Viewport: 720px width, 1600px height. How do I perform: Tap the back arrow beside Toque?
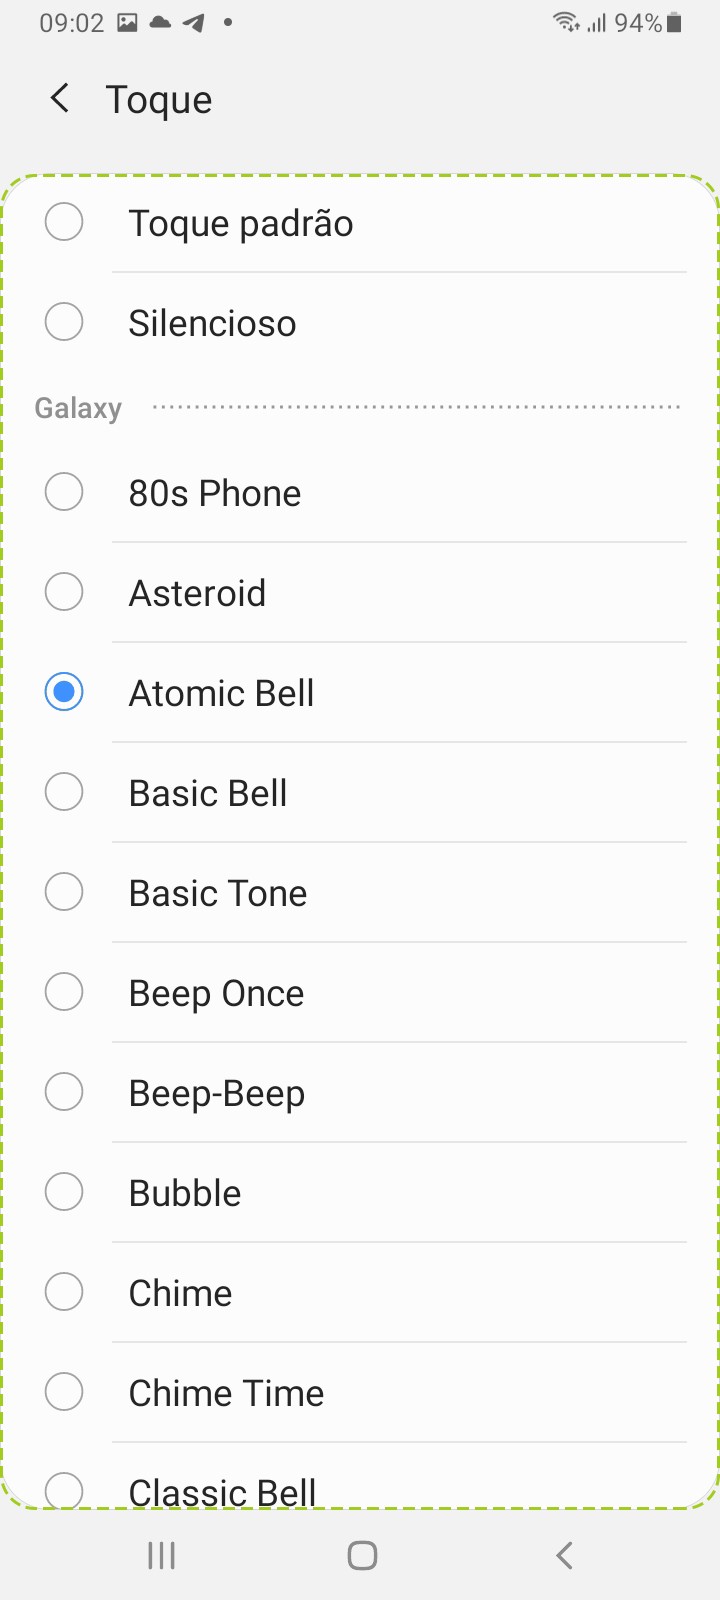(60, 99)
